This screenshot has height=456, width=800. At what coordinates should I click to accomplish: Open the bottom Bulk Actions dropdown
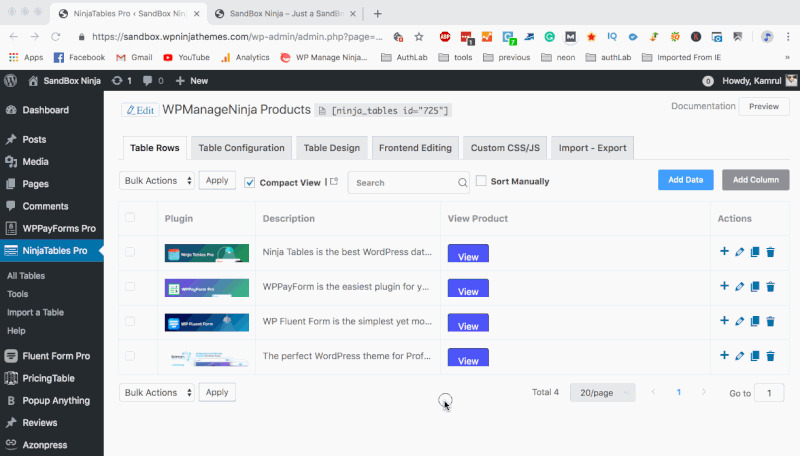point(157,393)
